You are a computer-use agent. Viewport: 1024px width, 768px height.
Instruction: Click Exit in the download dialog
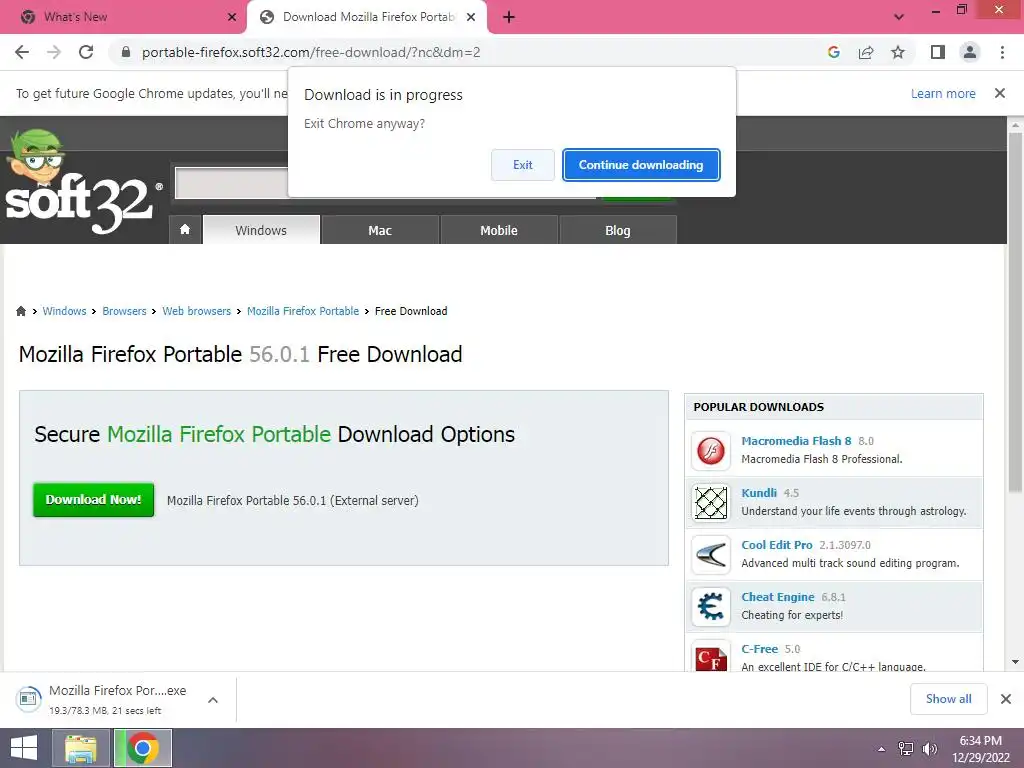tap(522, 165)
